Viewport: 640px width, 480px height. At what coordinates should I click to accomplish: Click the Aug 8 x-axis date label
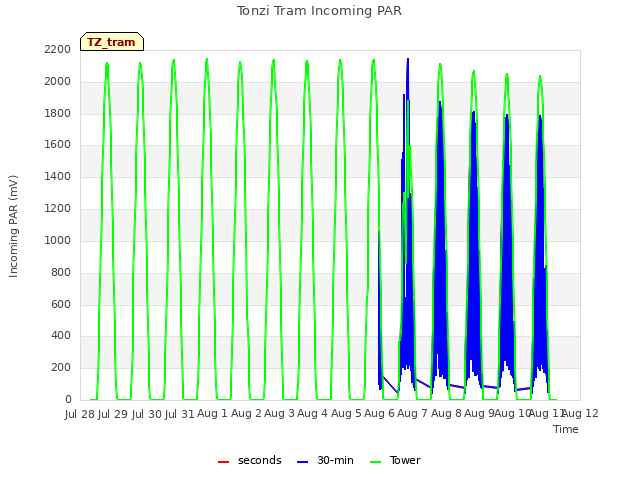click(446, 413)
